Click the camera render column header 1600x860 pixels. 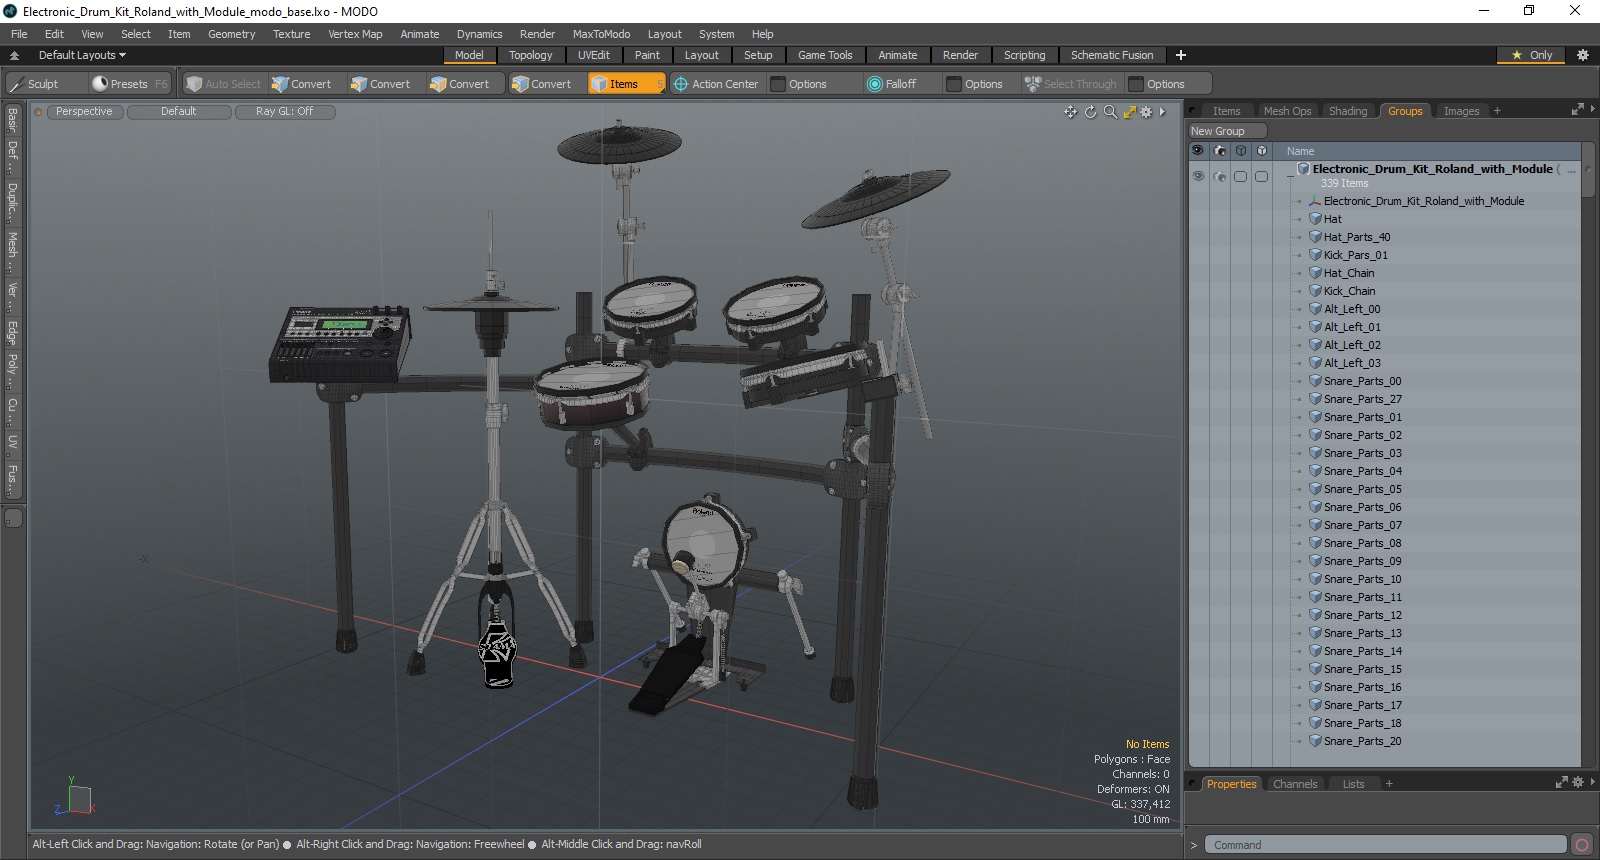1219,150
